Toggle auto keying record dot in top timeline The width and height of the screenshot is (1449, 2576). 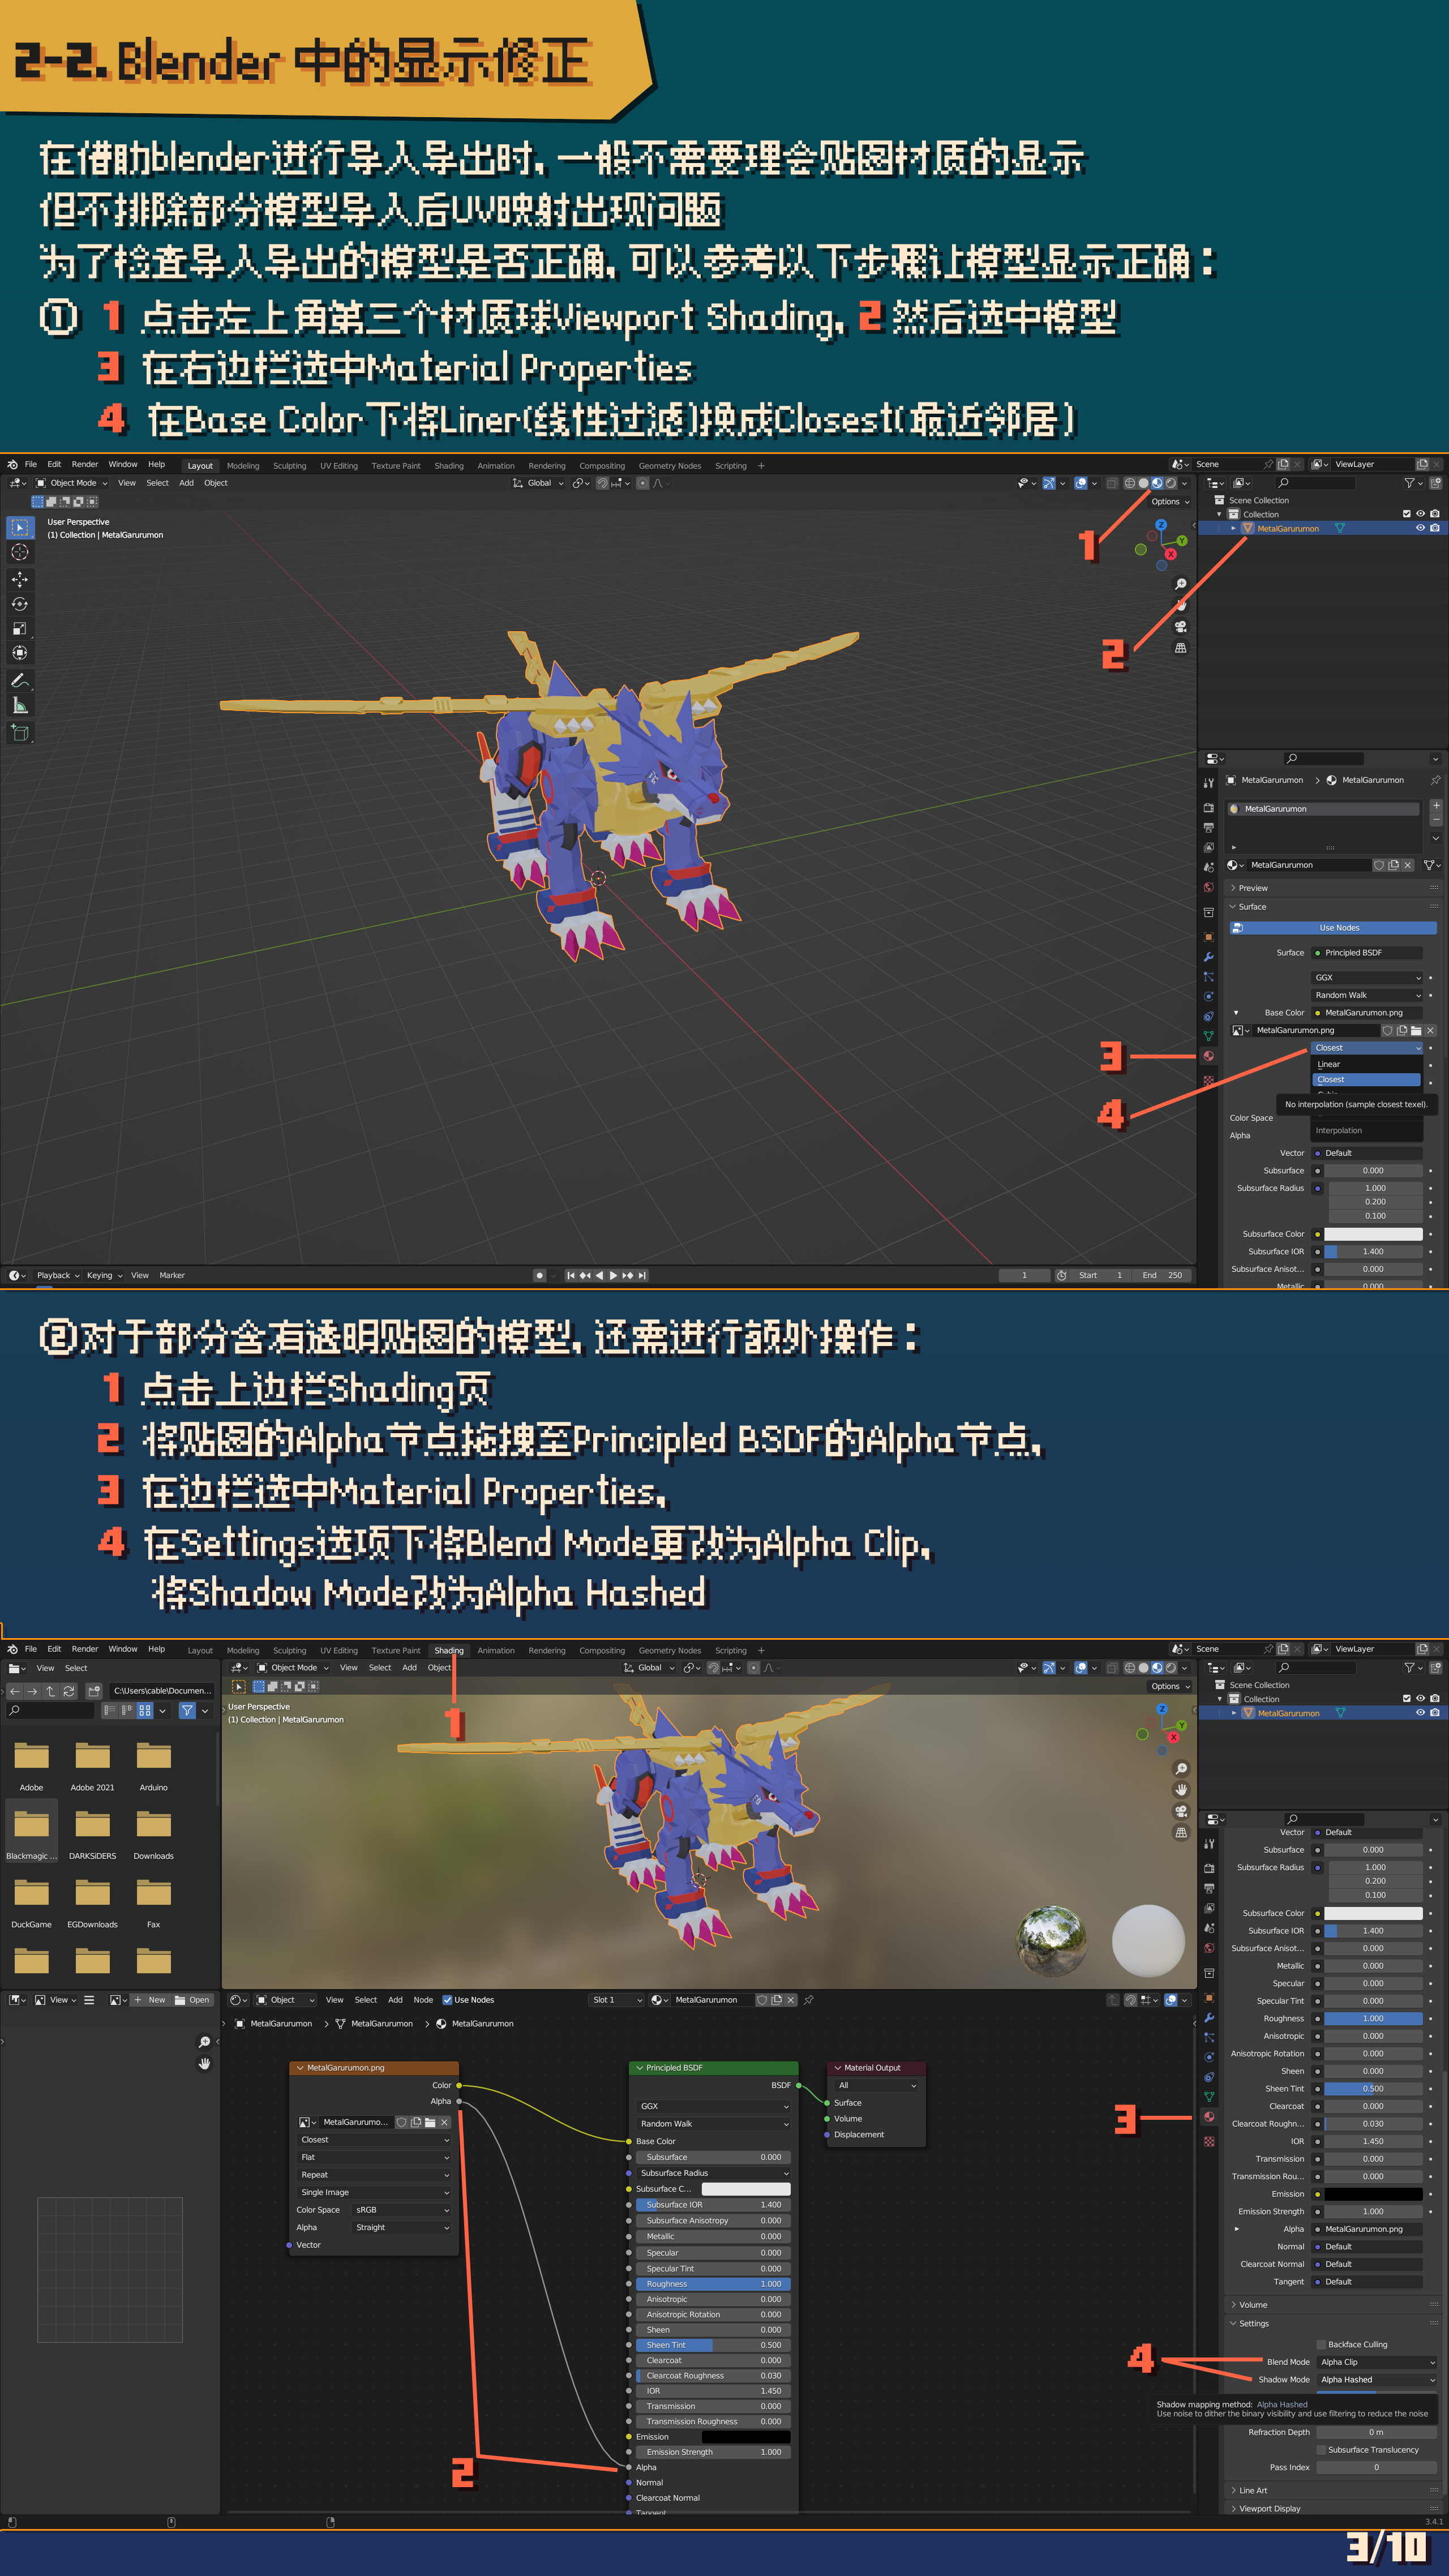coord(540,1275)
